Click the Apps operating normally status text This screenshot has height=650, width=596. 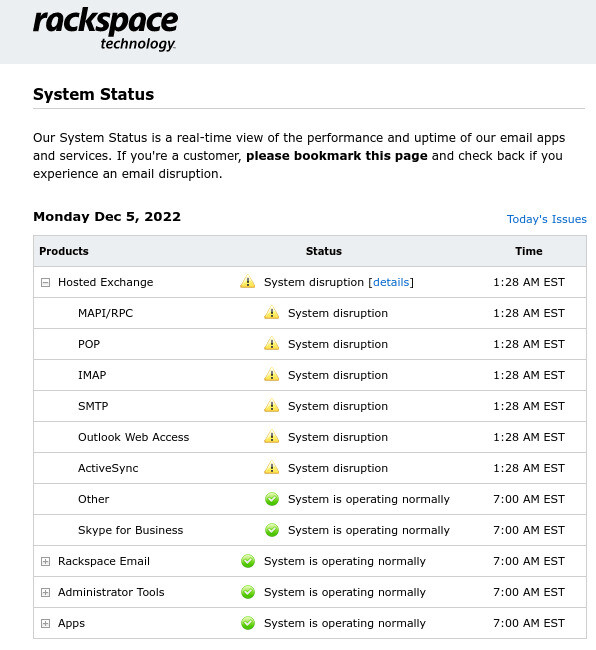pyautogui.click(x=344, y=623)
